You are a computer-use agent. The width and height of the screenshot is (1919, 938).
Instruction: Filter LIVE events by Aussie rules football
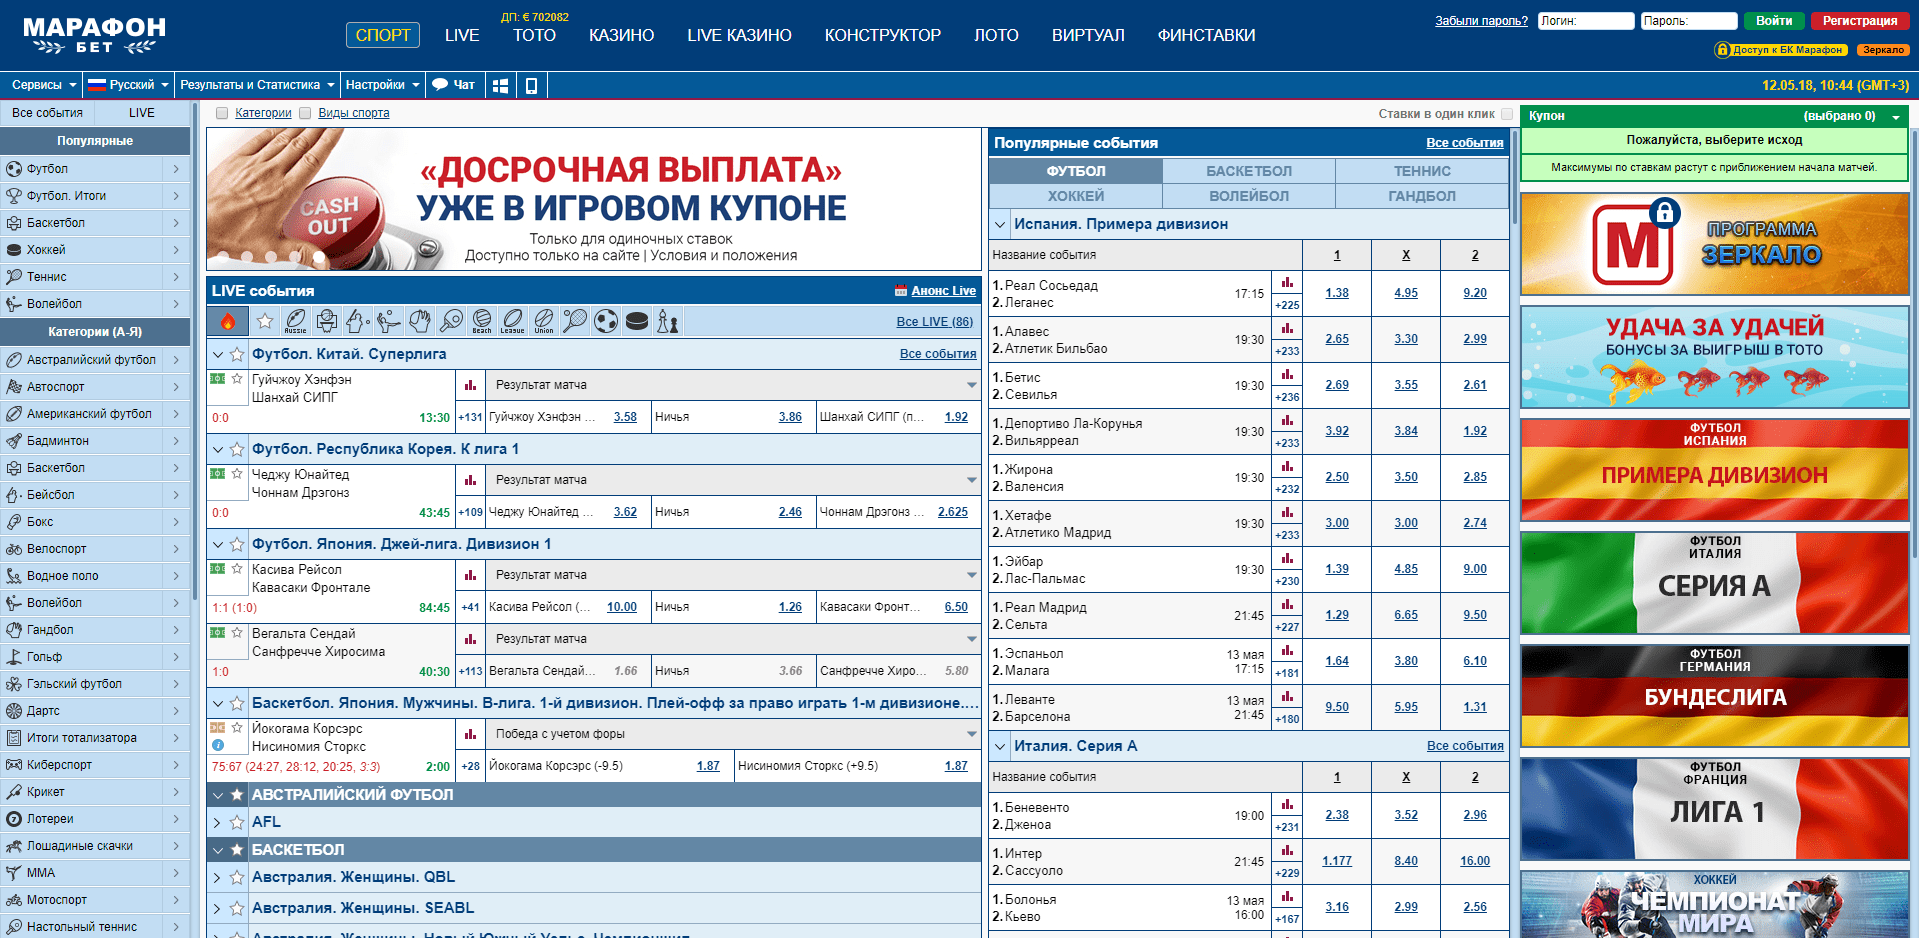296,321
